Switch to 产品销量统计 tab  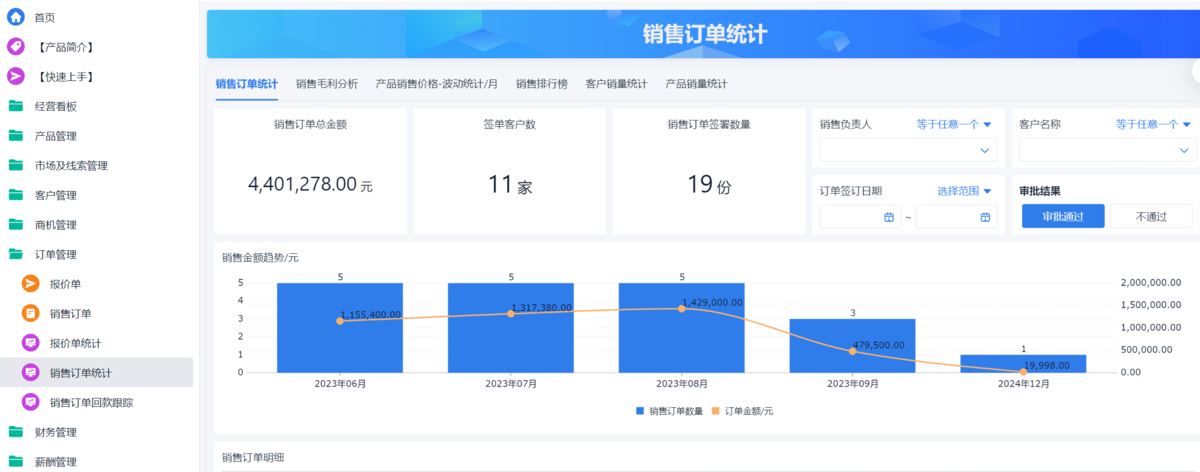[696, 84]
